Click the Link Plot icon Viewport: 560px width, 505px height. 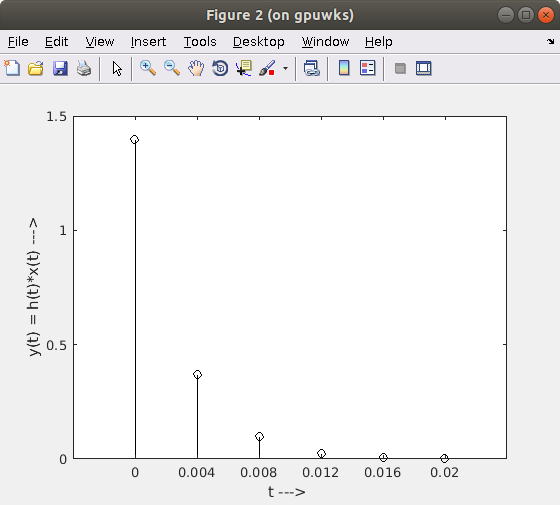(311, 68)
